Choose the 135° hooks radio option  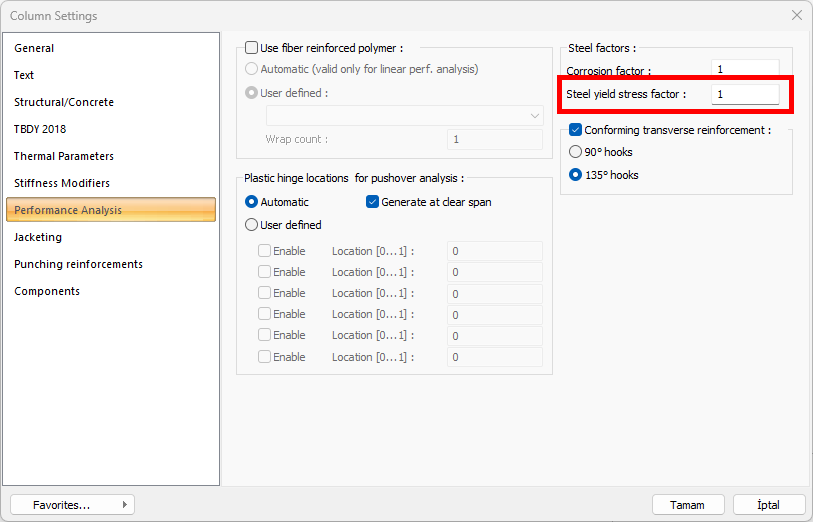(x=575, y=175)
